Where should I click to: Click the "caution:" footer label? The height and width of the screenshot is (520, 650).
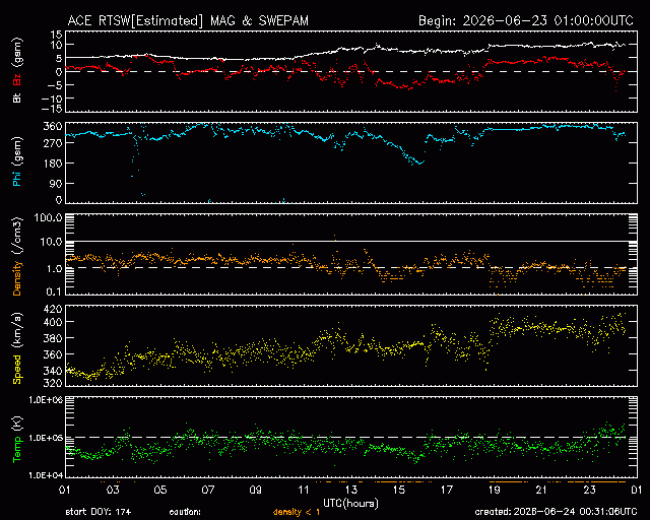(185, 512)
